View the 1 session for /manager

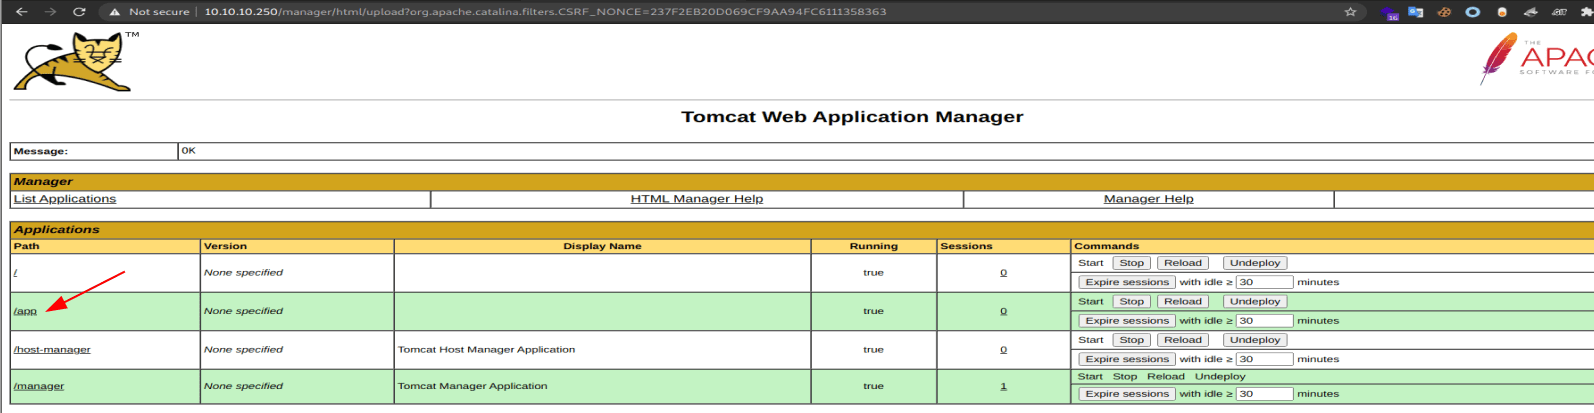tap(1004, 386)
